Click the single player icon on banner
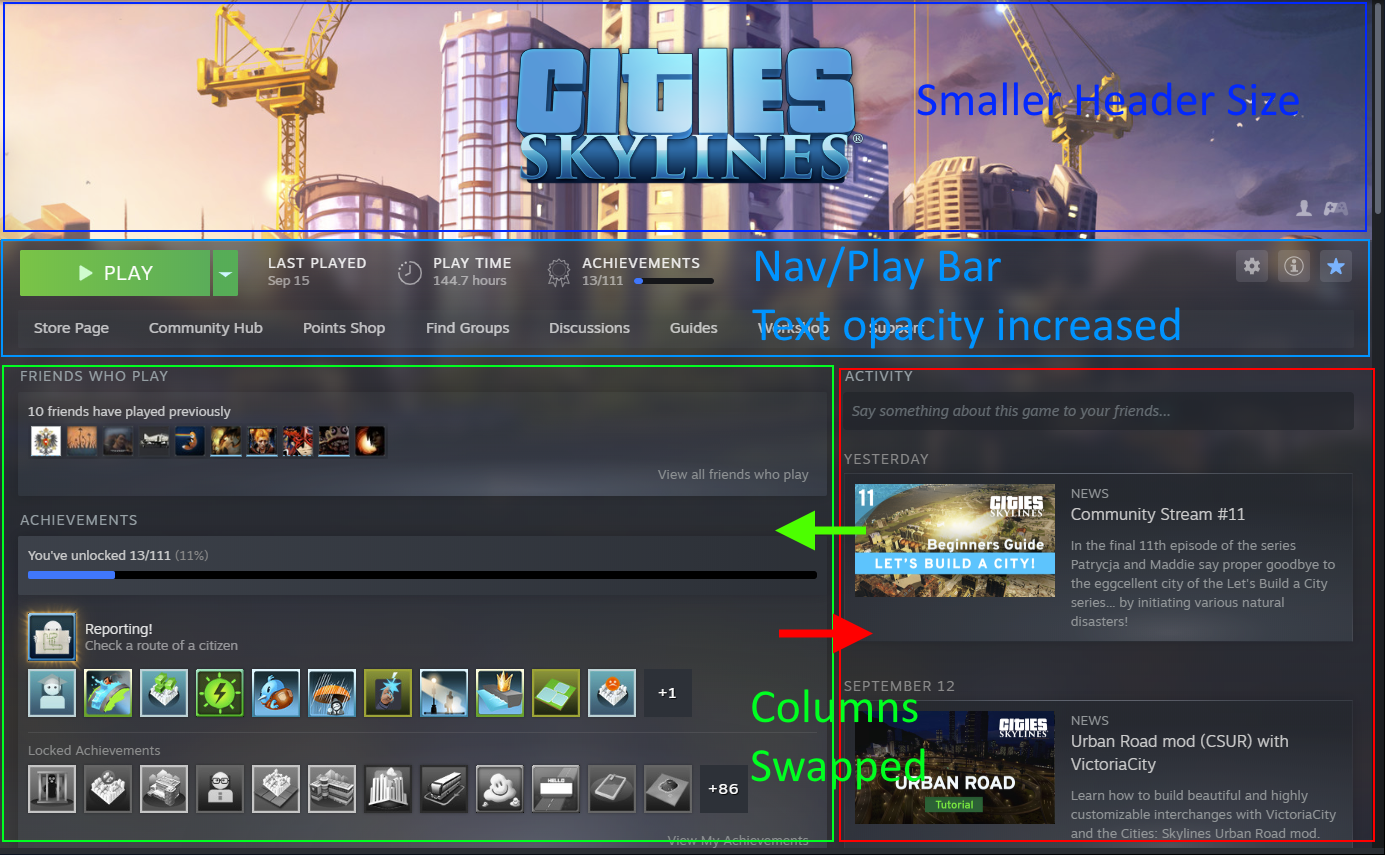1385x855 pixels. pyautogui.click(x=1304, y=208)
